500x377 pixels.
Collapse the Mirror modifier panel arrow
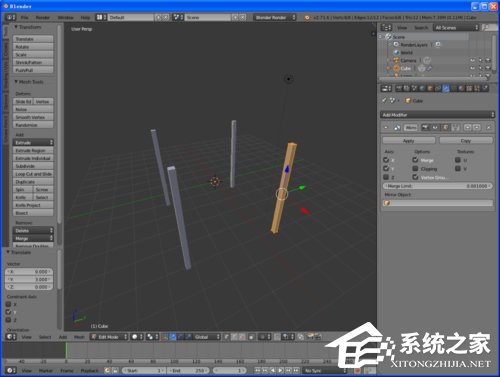(386, 127)
